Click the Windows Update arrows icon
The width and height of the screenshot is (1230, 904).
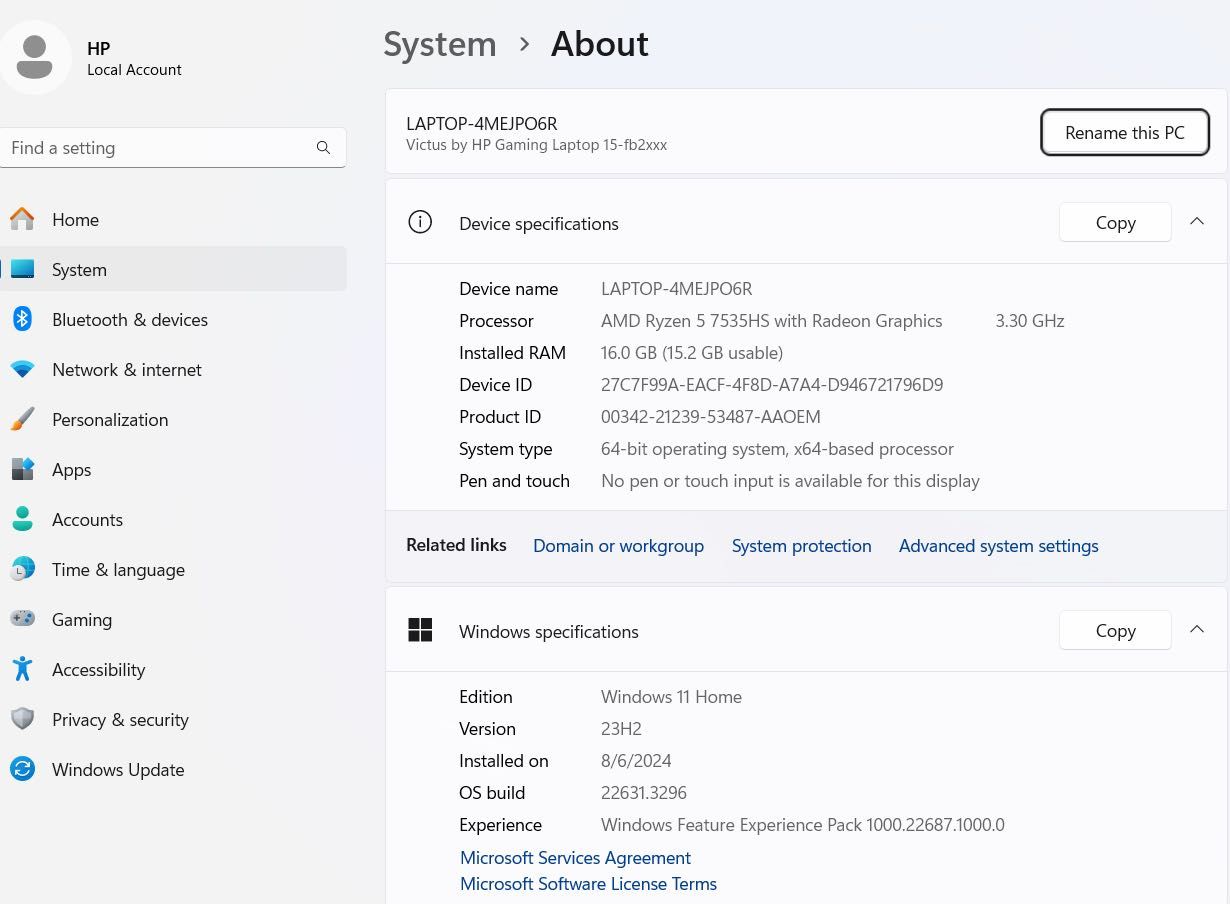pyautogui.click(x=22, y=769)
